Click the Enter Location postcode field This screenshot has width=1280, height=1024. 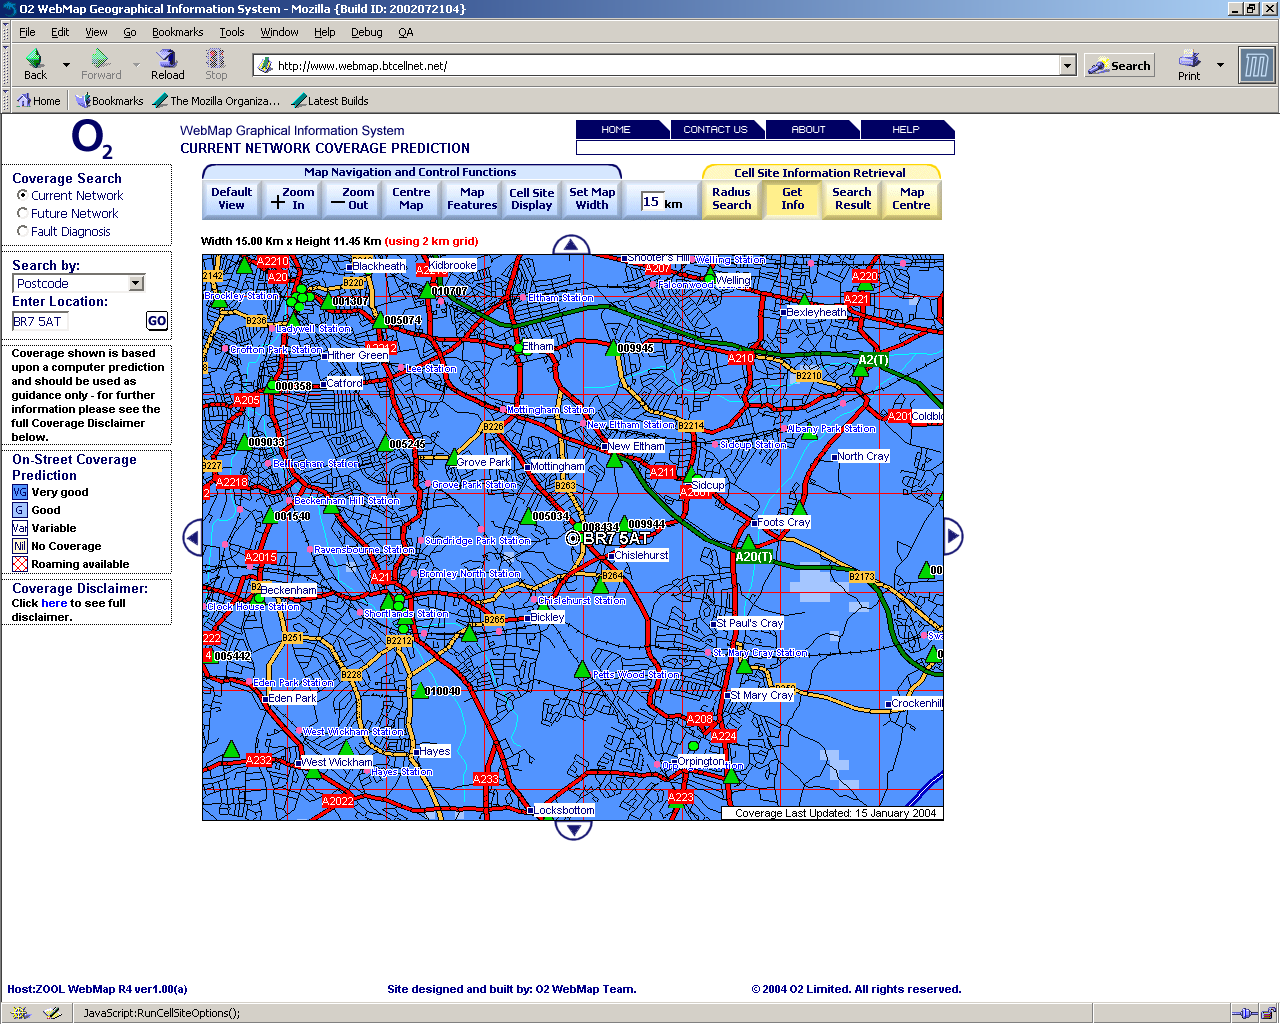pos(40,321)
